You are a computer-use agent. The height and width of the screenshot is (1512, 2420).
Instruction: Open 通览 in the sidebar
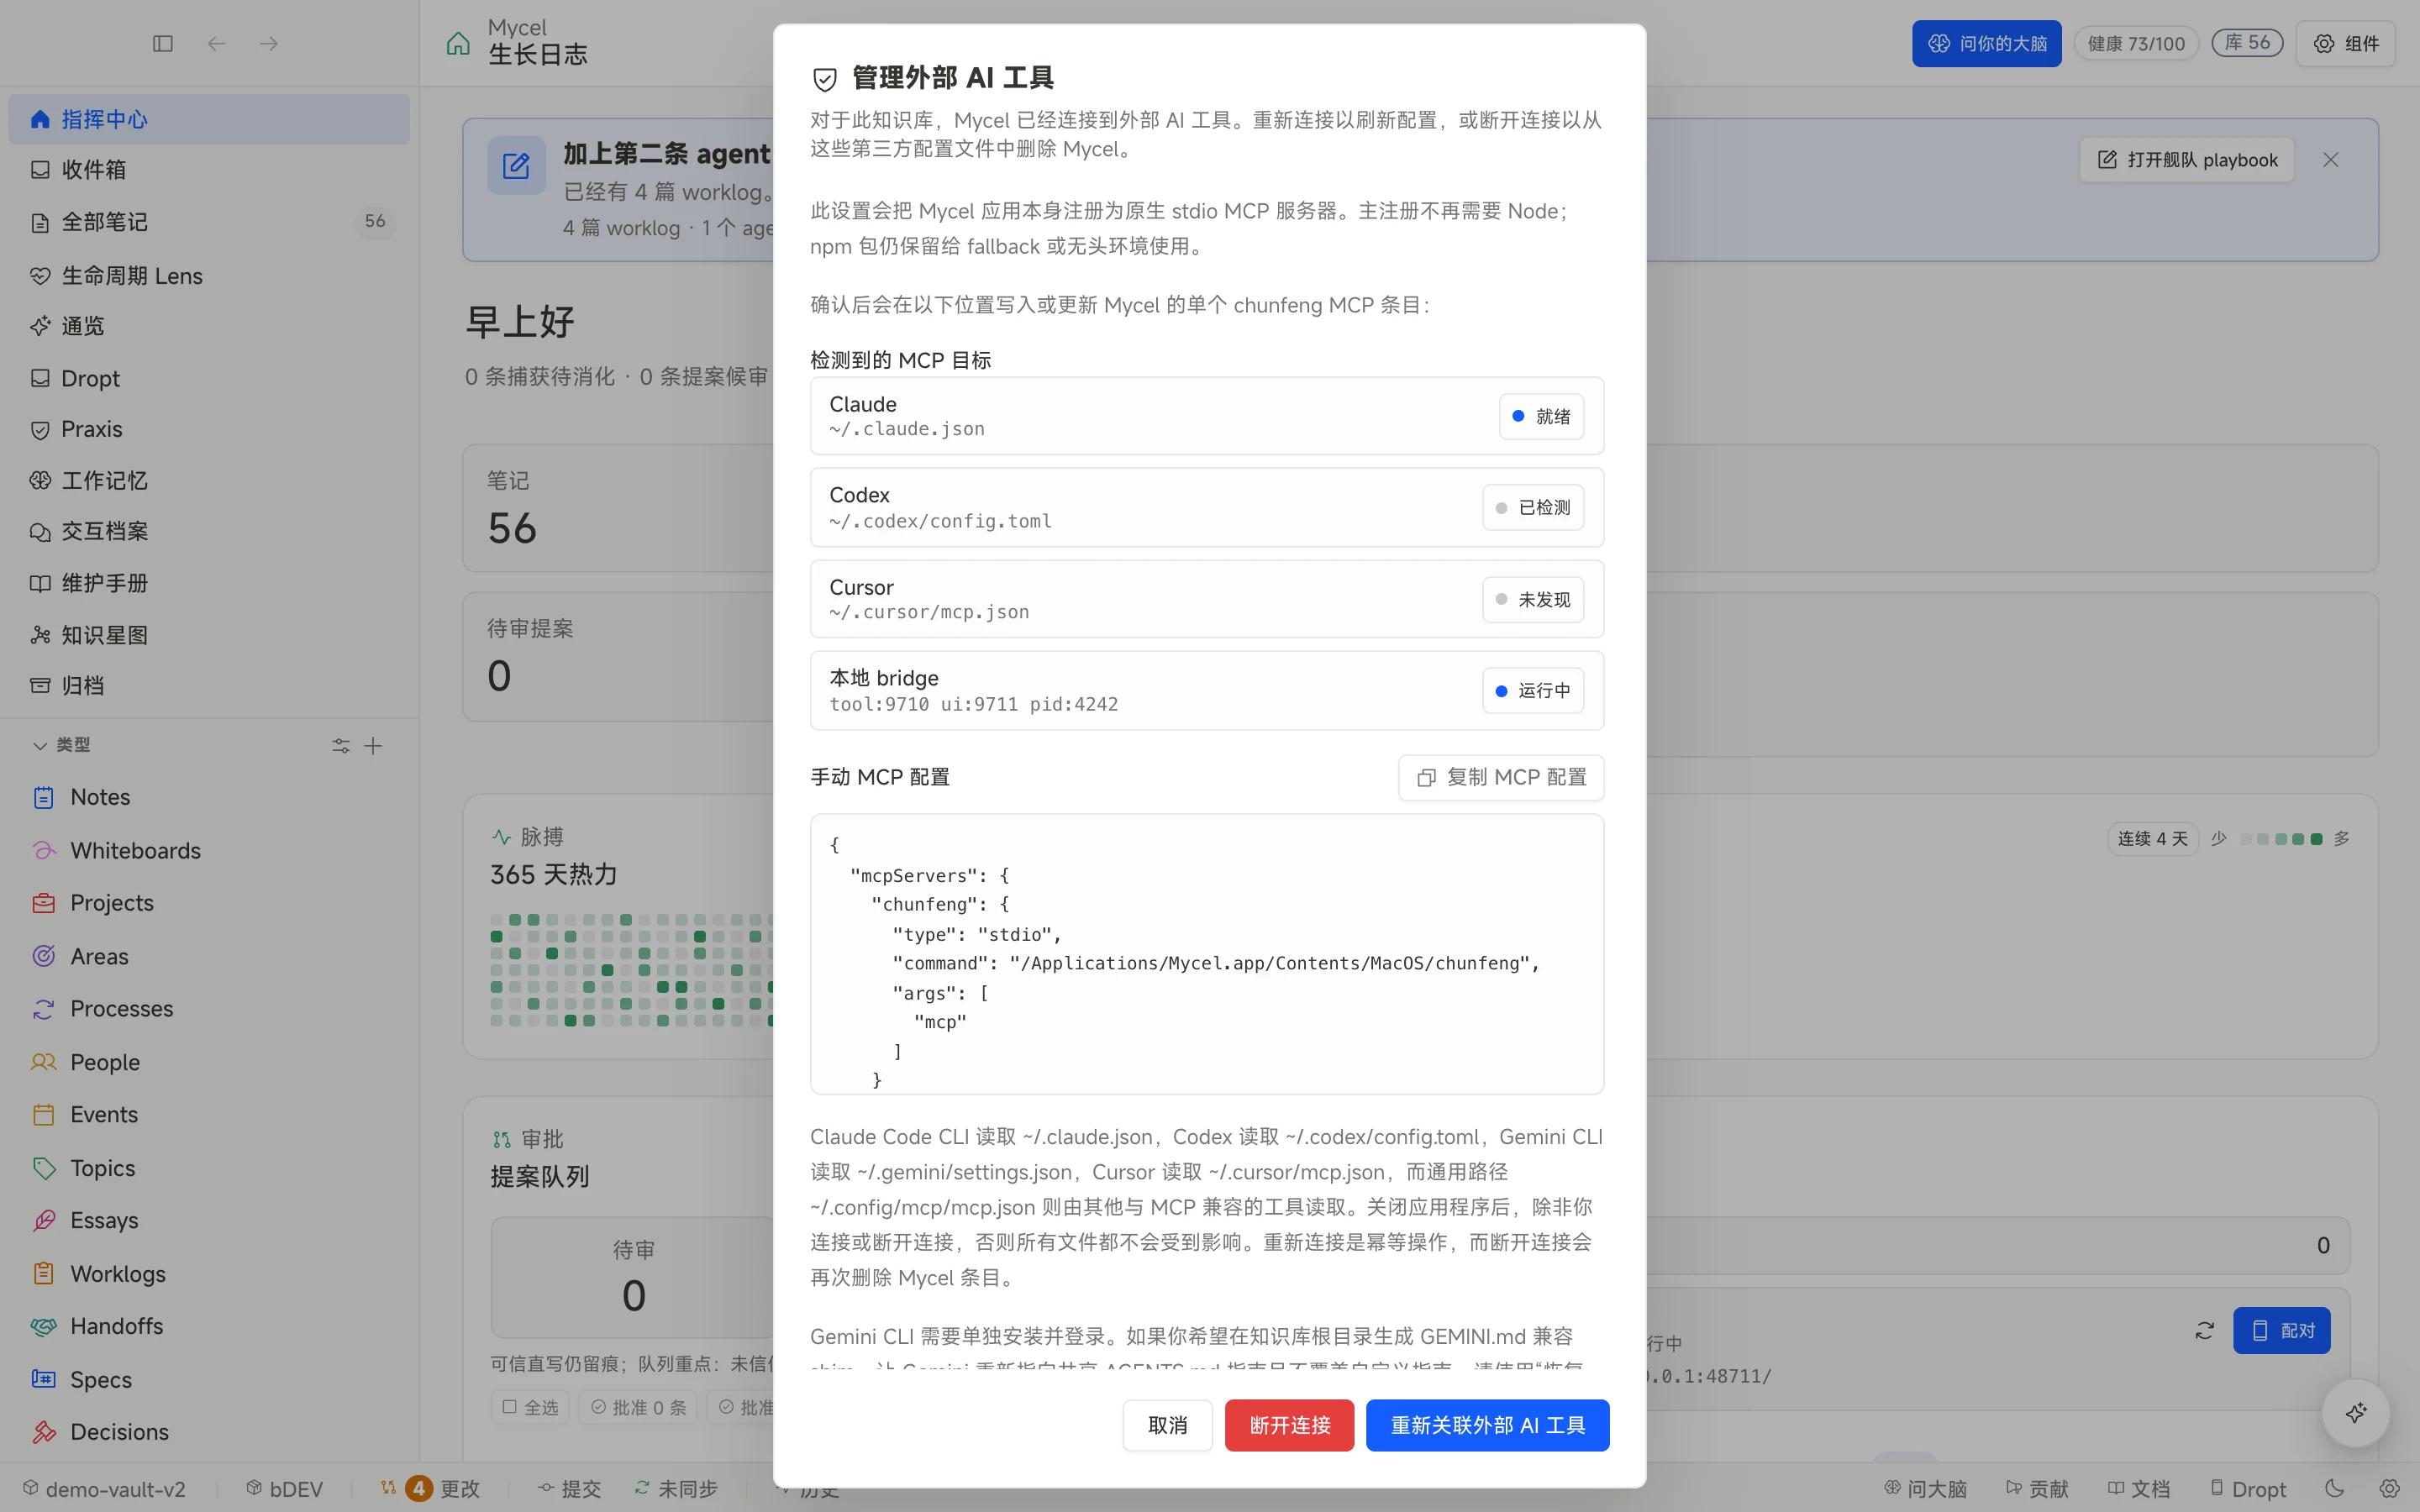pyautogui.click(x=209, y=326)
